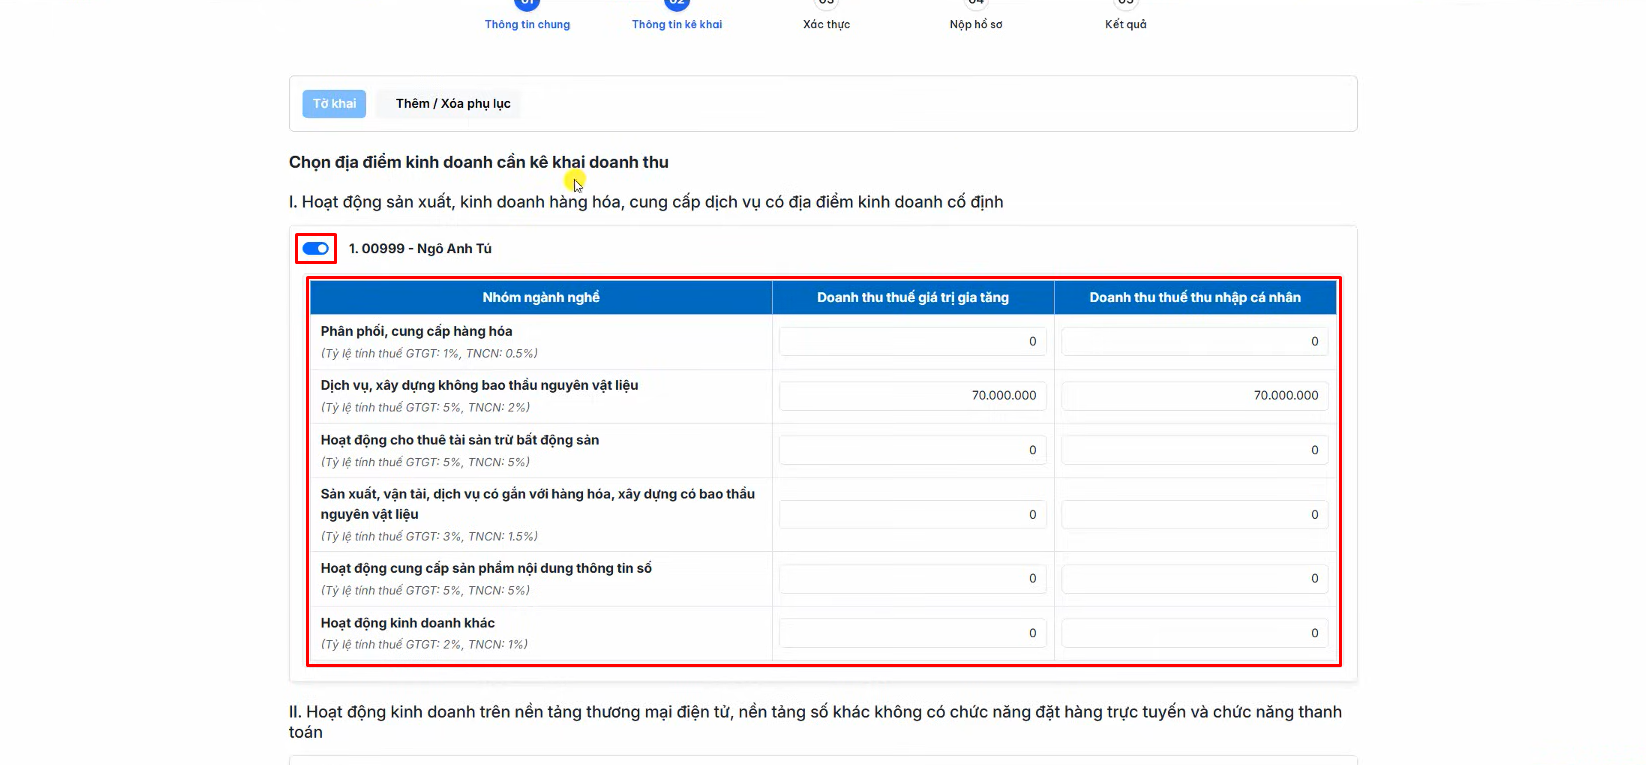The image size is (1646, 765).
Task: Click the tax rate note GTGT: 2%, TNCN: 1%
Action: pos(424,645)
